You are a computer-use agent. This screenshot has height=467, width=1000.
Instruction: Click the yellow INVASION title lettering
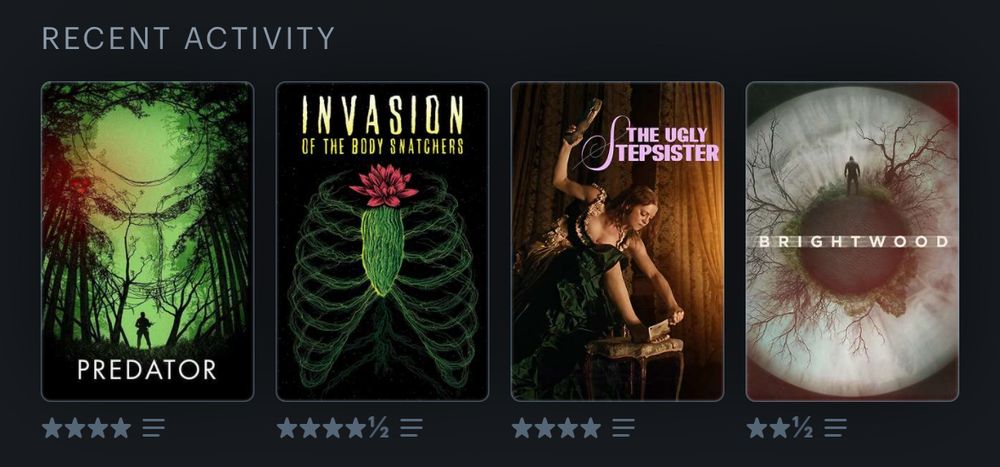coord(383,114)
